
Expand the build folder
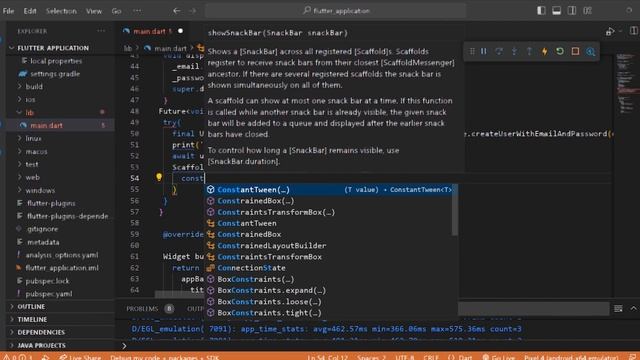click(34, 87)
